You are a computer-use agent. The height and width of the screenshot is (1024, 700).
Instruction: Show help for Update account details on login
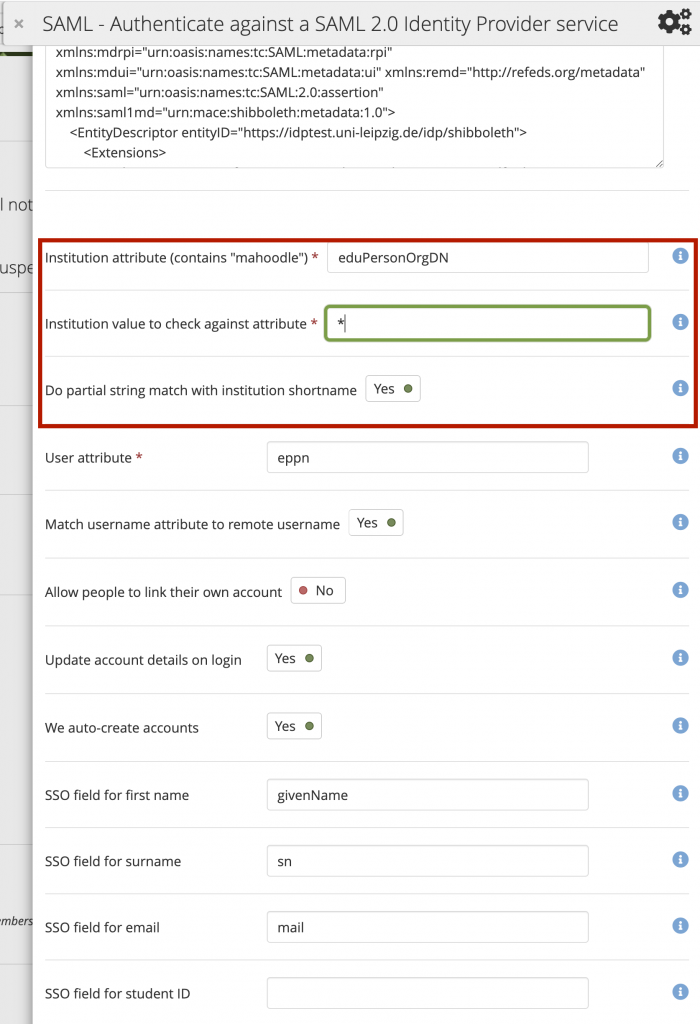pyautogui.click(x=680, y=658)
